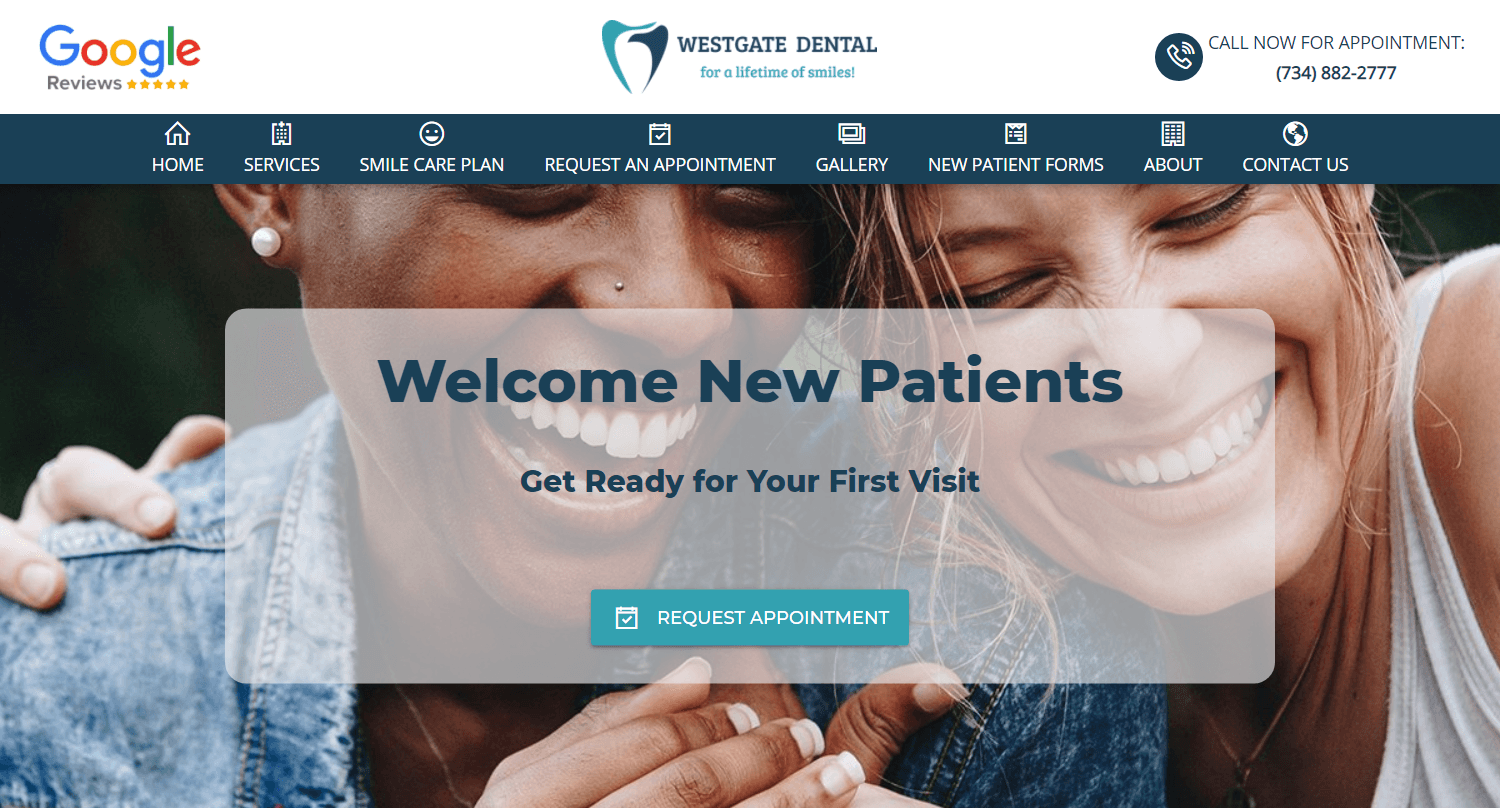The height and width of the screenshot is (808, 1500).
Task: Go to the Gallery menu item
Action: point(852,165)
